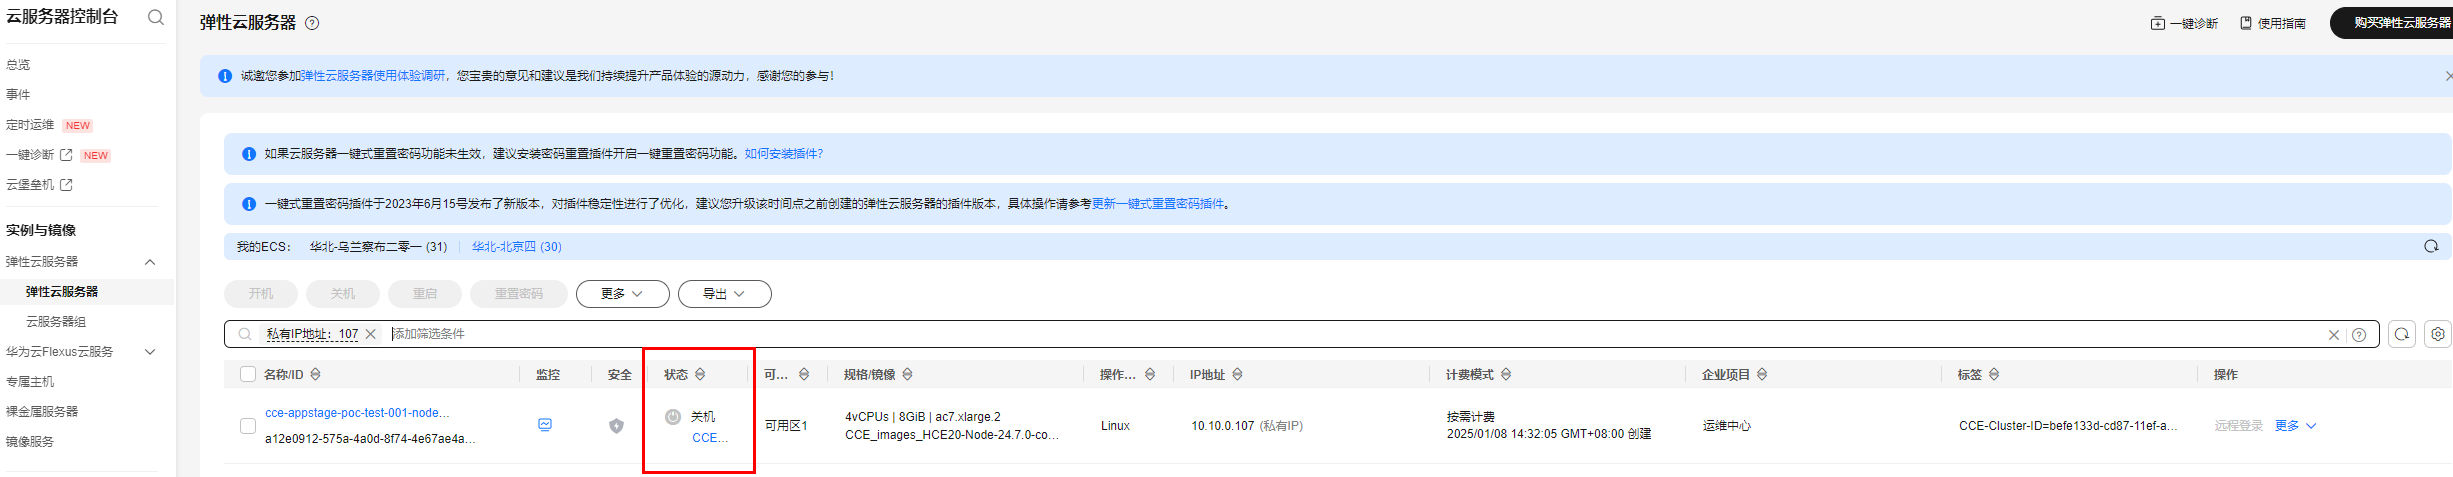The width and height of the screenshot is (2453, 477).
Task: Click the monitoring chart icon in server row
Action: tap(545, 425)
